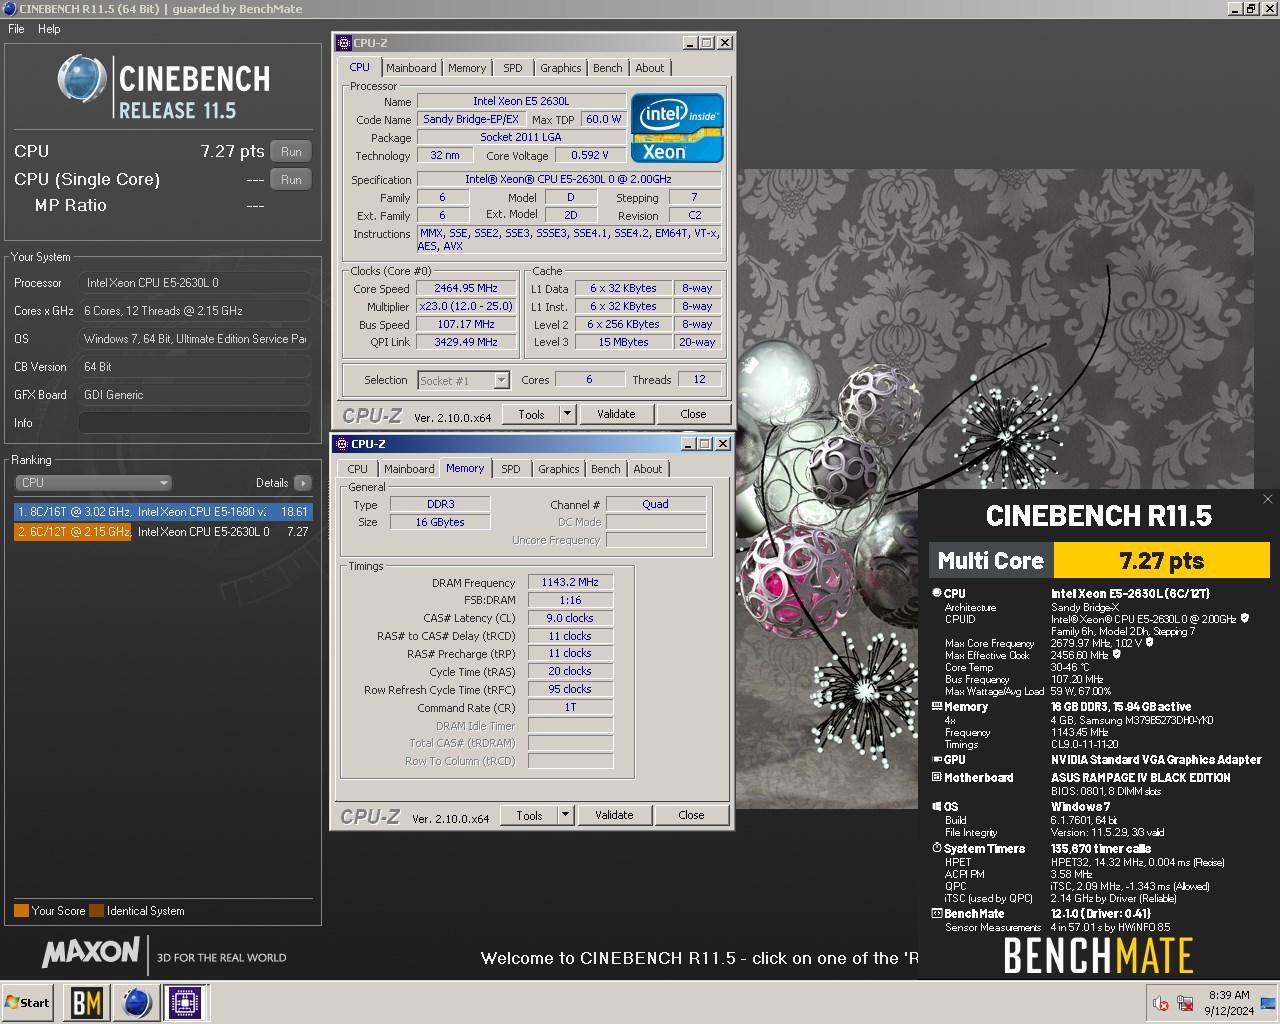This screenshot has height=1024, width=1280.
Task: Open BenchMate from the taskbar
Action: point(86,1002)
